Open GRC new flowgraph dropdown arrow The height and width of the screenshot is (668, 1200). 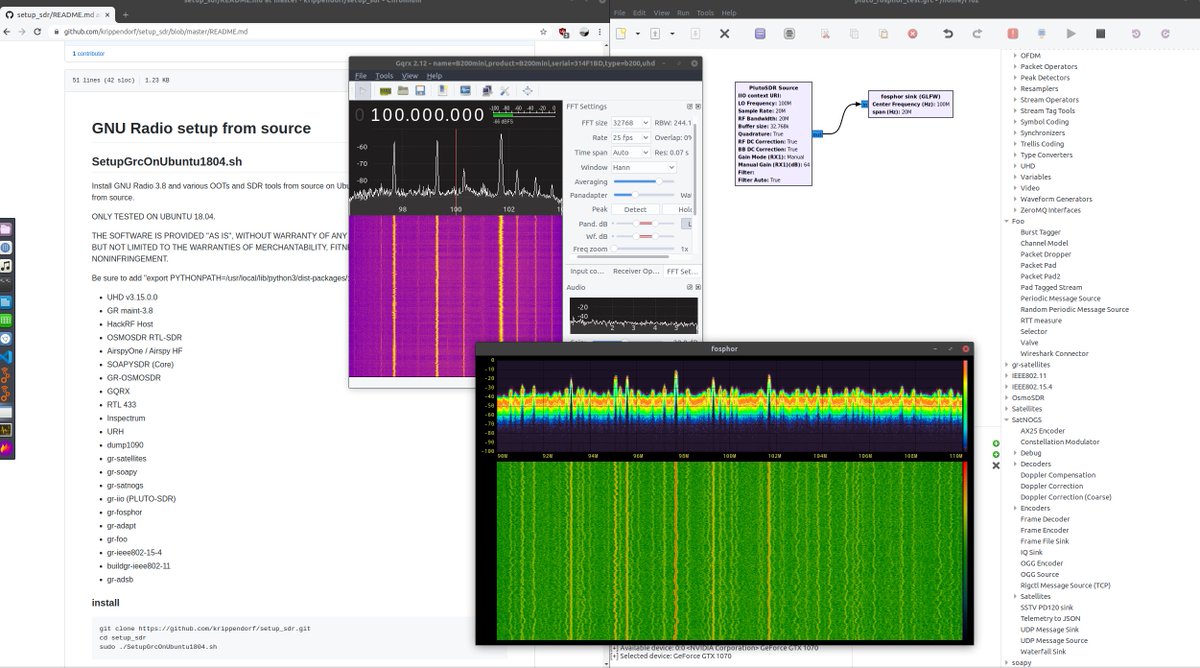(x=637, y=33)
